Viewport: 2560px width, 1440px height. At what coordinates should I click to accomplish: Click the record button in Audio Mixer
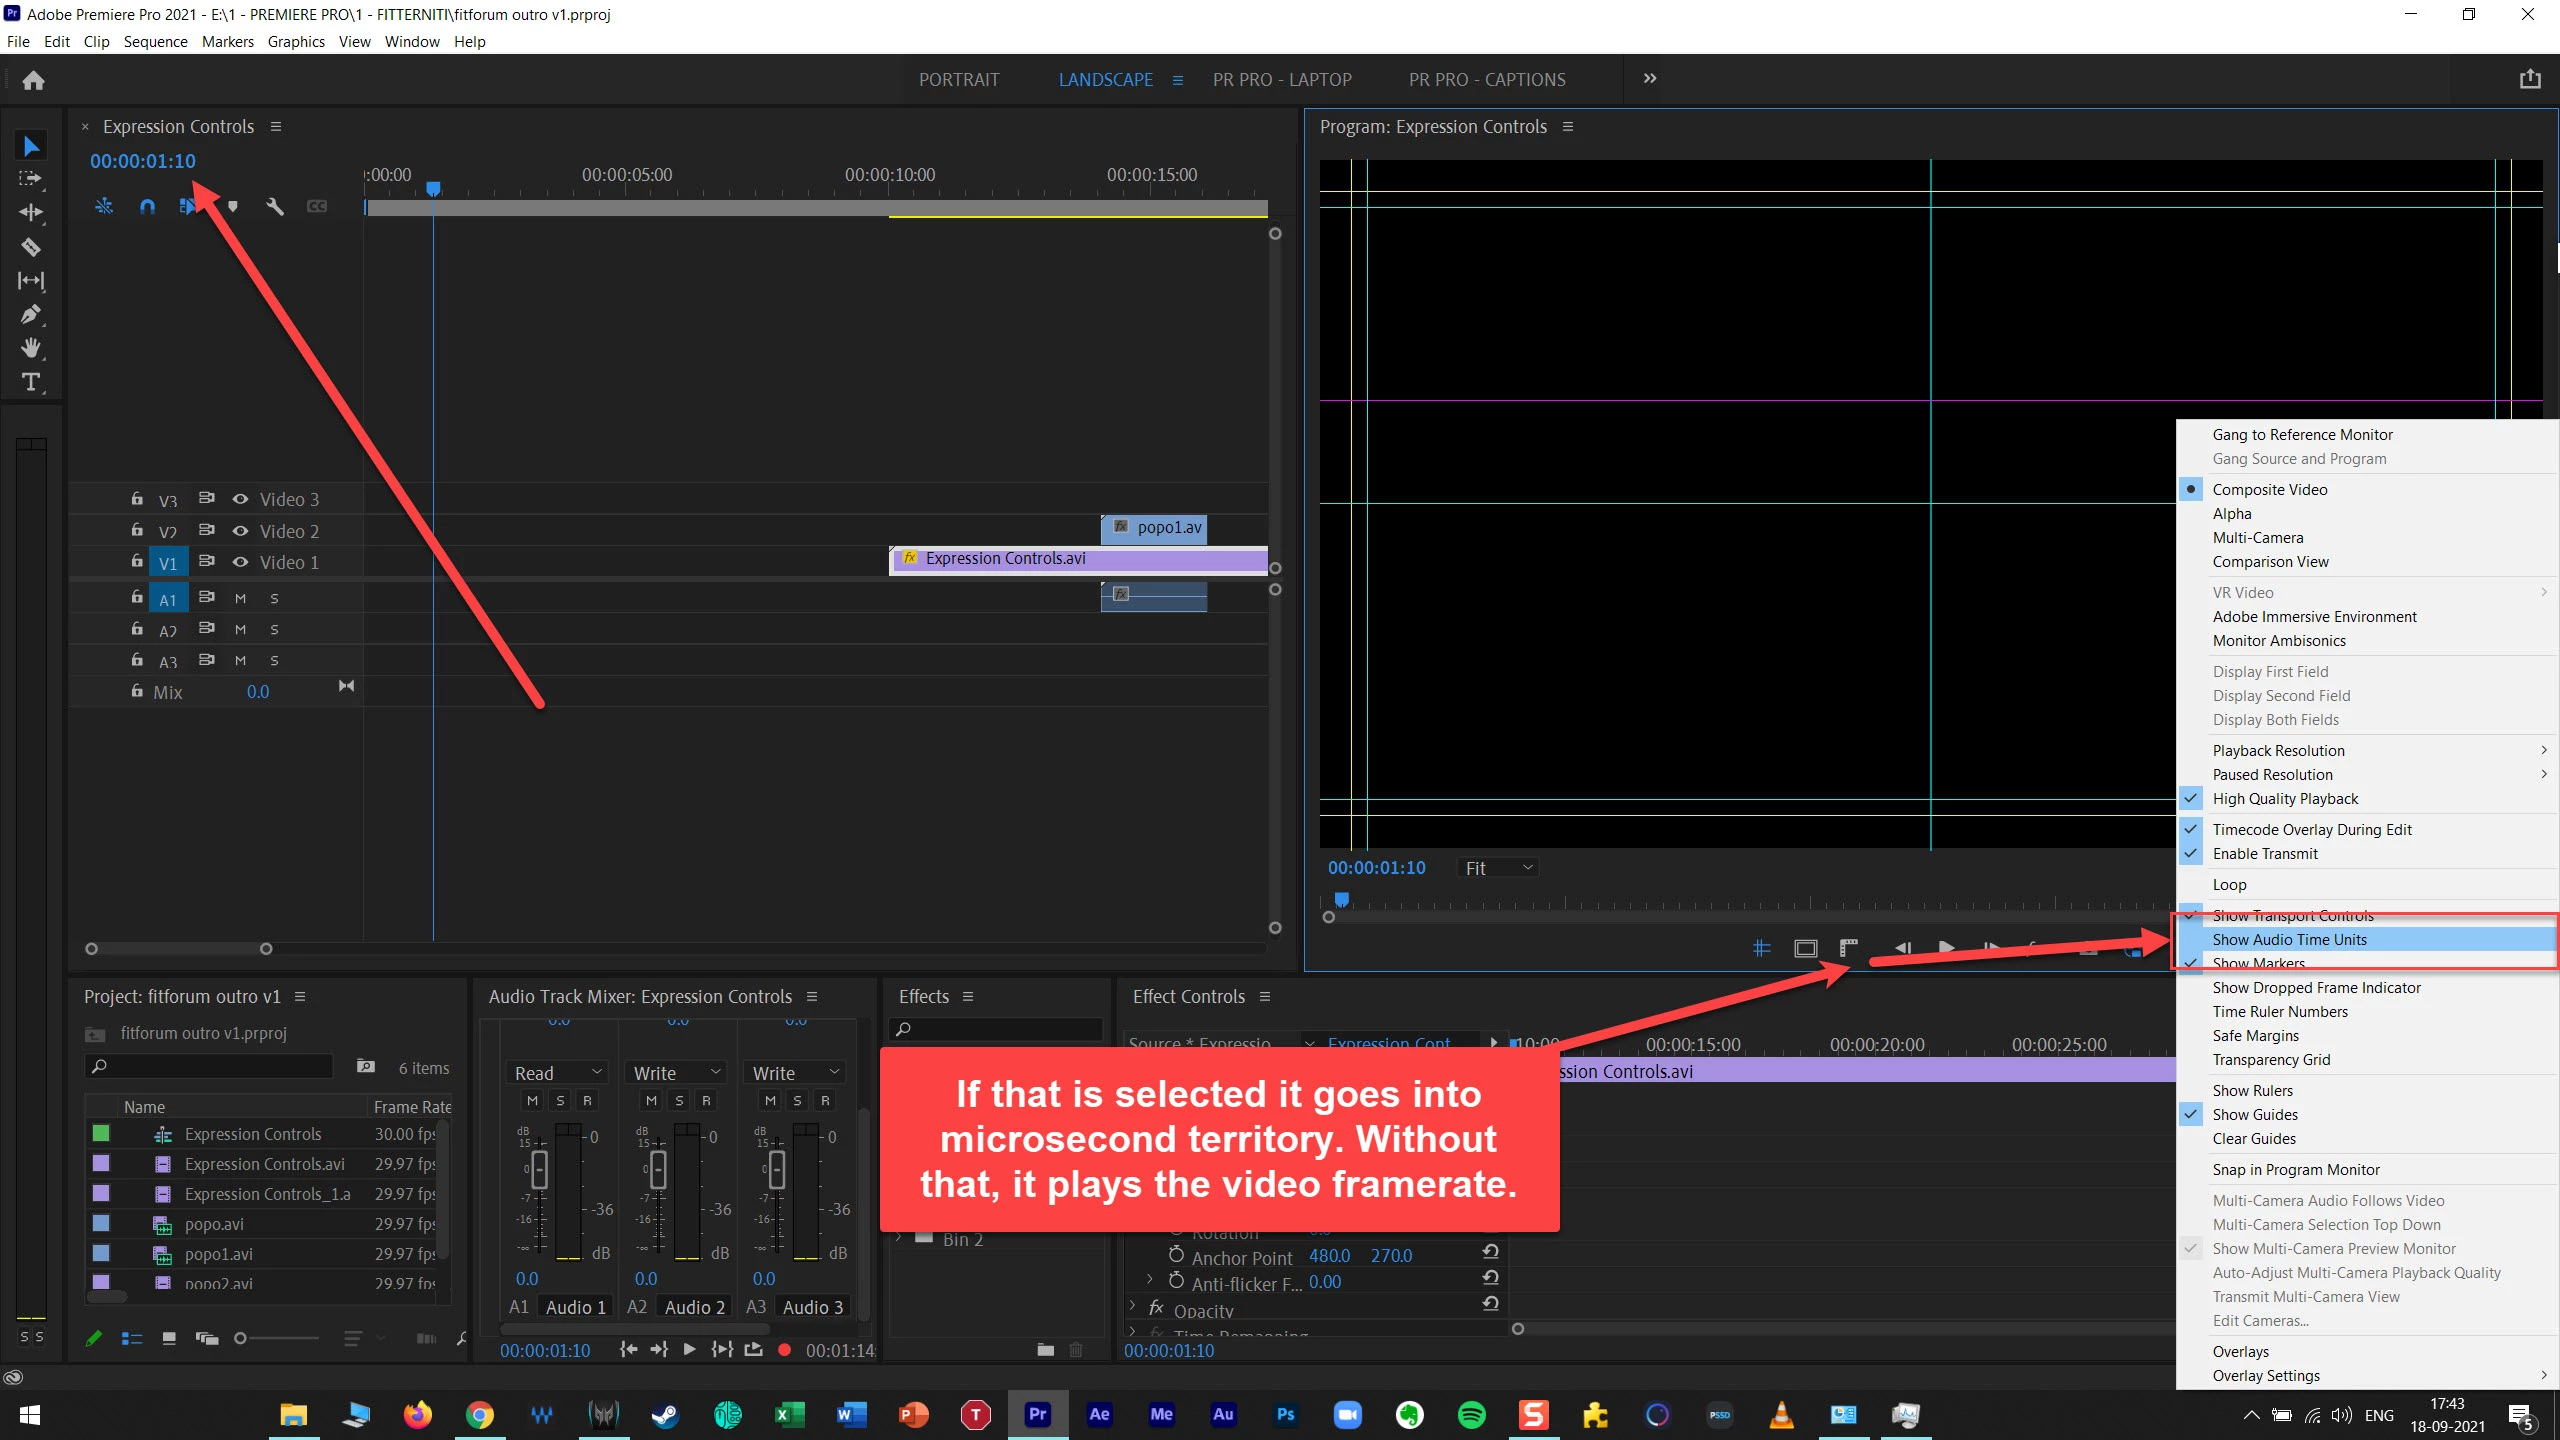click(785, 1350)
